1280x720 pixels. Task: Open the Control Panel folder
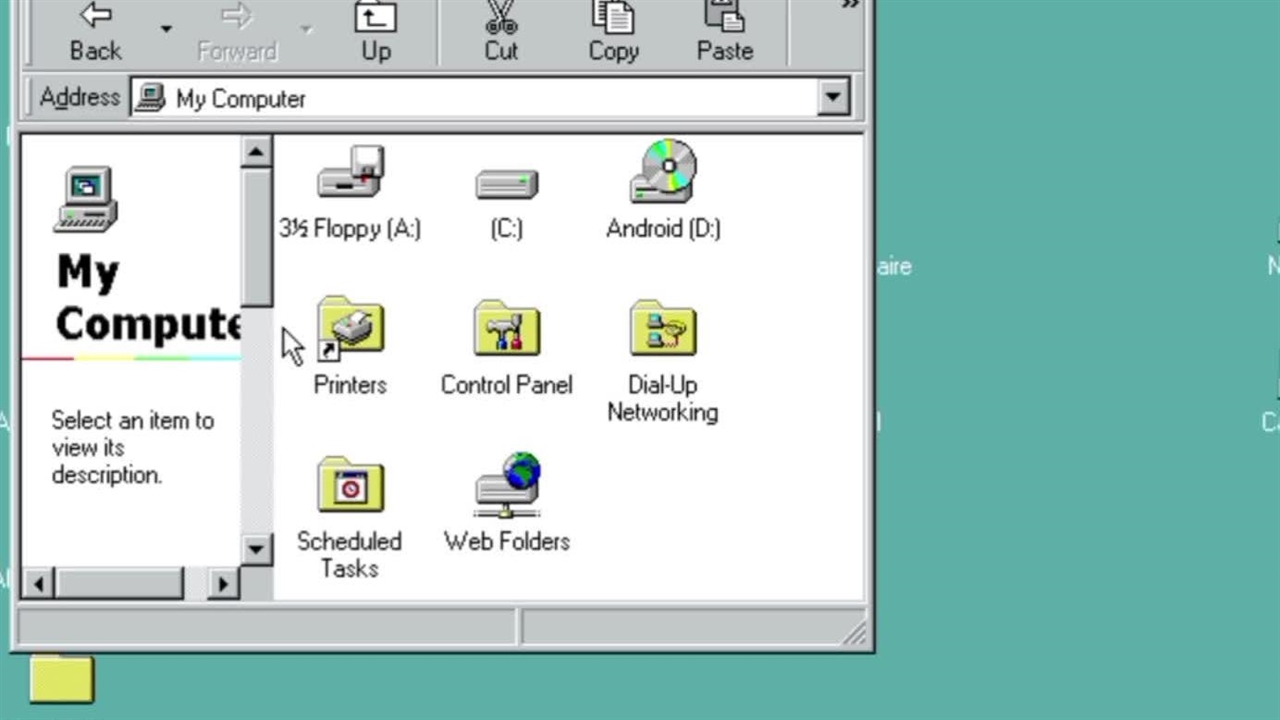pos(506,330)
